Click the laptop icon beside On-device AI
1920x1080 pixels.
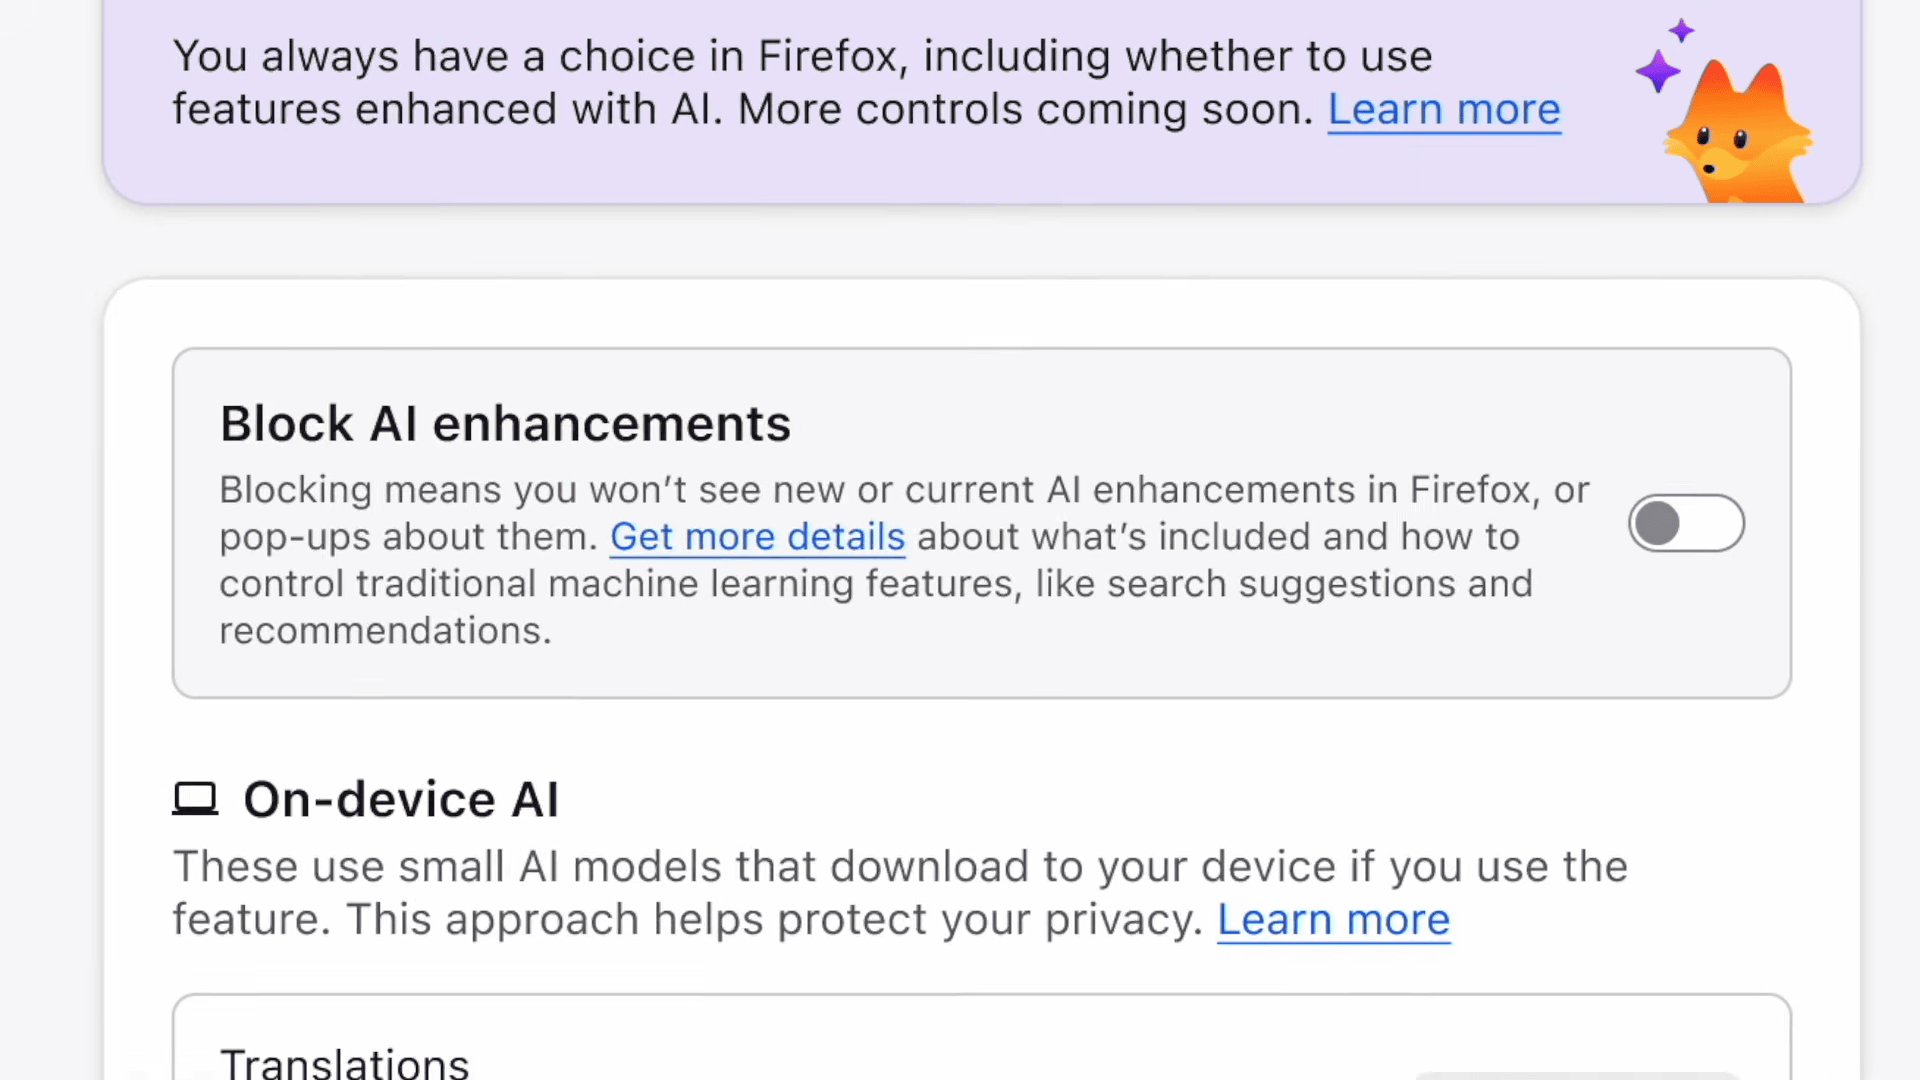point(195,799)
